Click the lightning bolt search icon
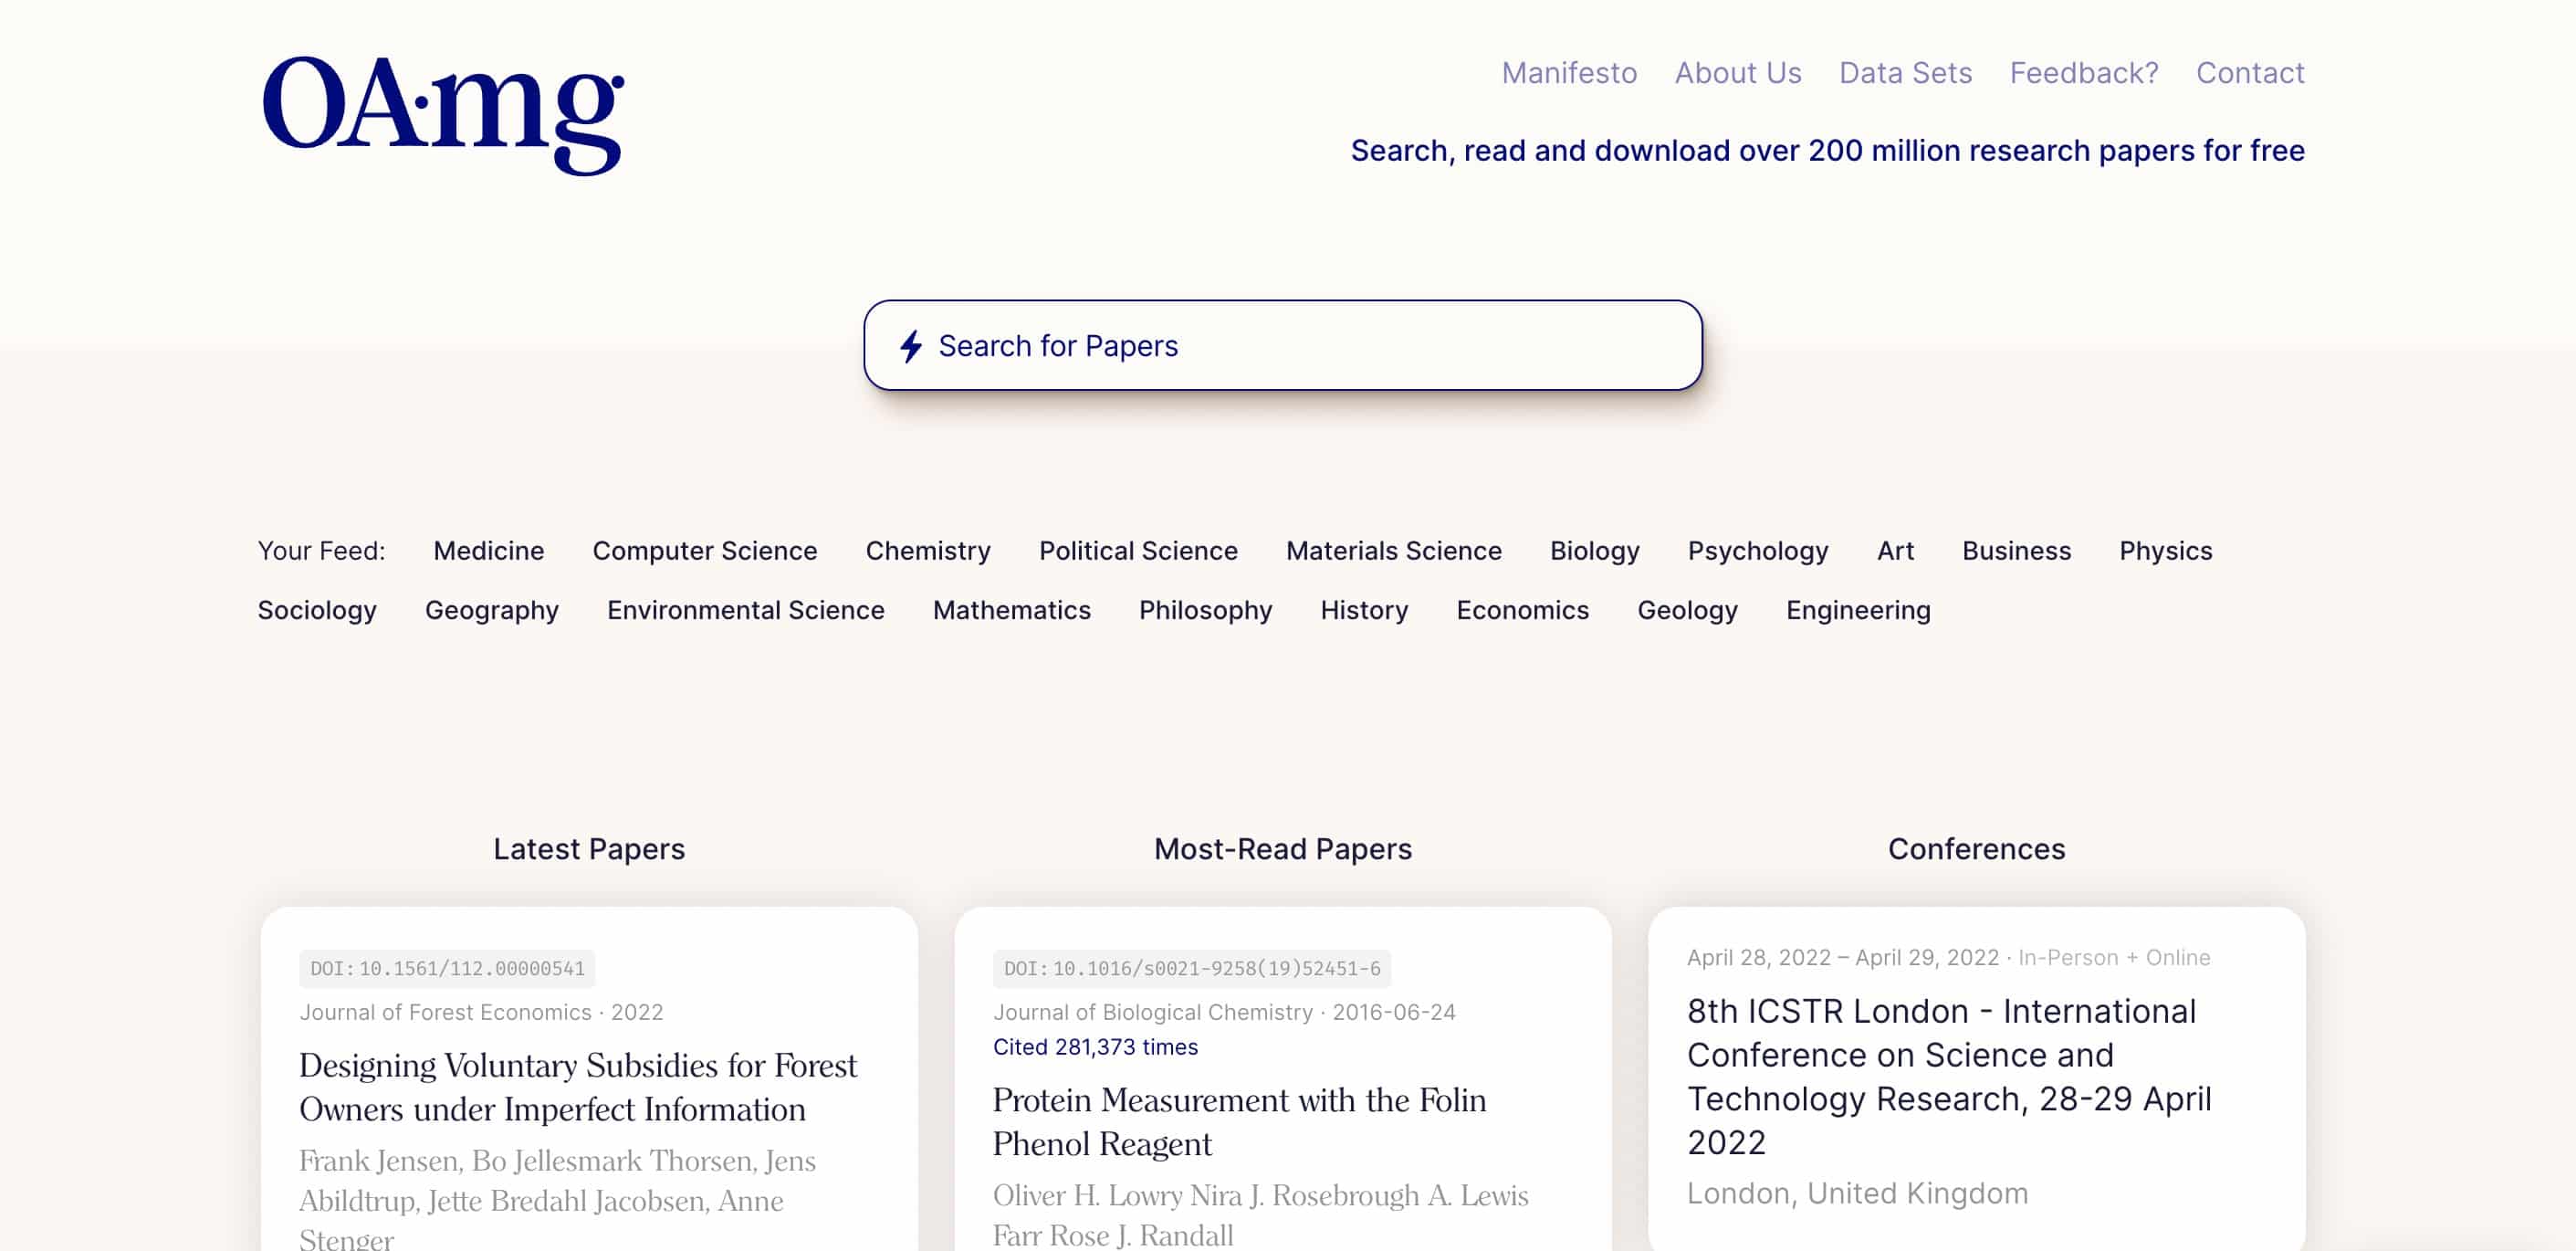 (911, 345)
